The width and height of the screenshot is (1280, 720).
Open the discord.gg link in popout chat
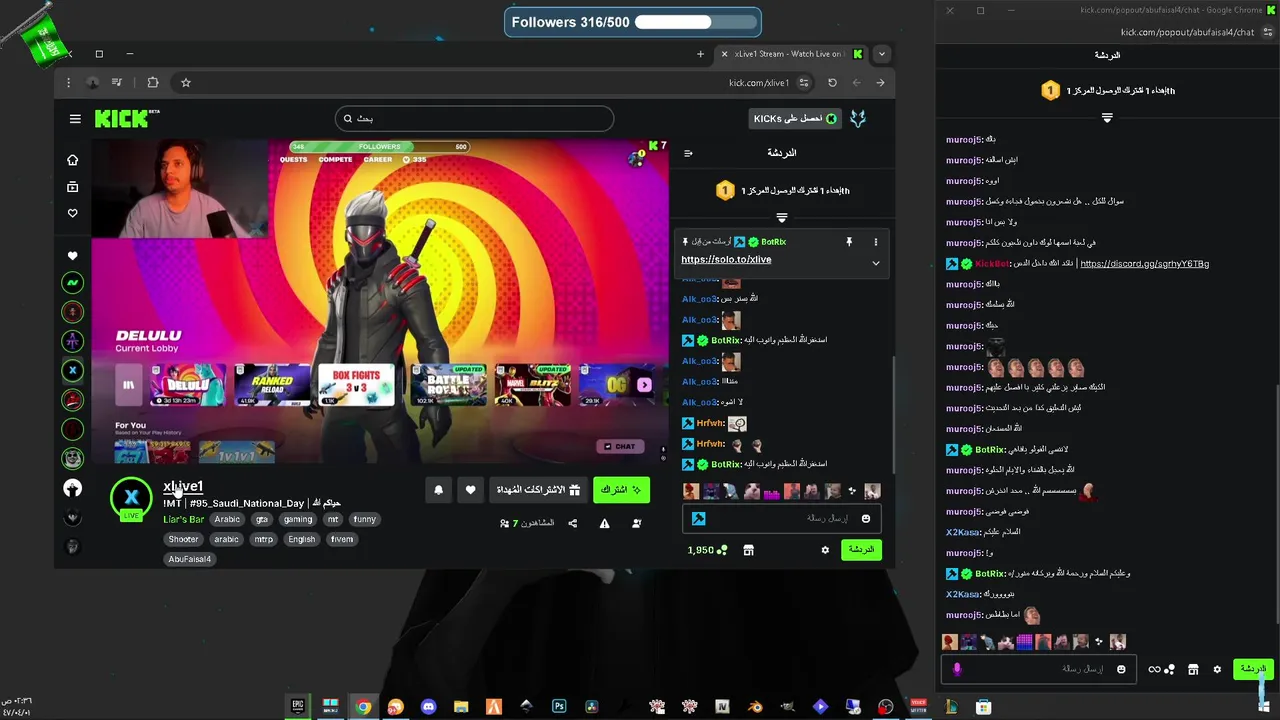pos(1144,264)
